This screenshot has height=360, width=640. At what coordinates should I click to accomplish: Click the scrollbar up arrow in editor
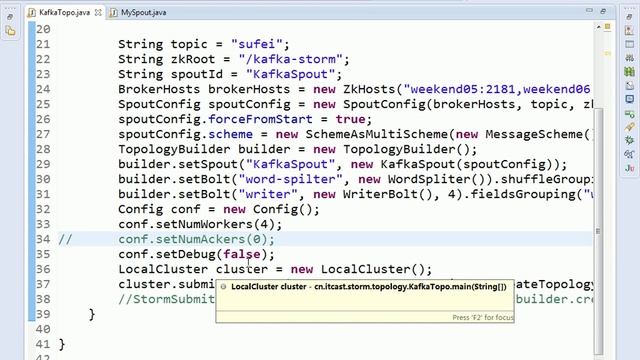point(598,27)
